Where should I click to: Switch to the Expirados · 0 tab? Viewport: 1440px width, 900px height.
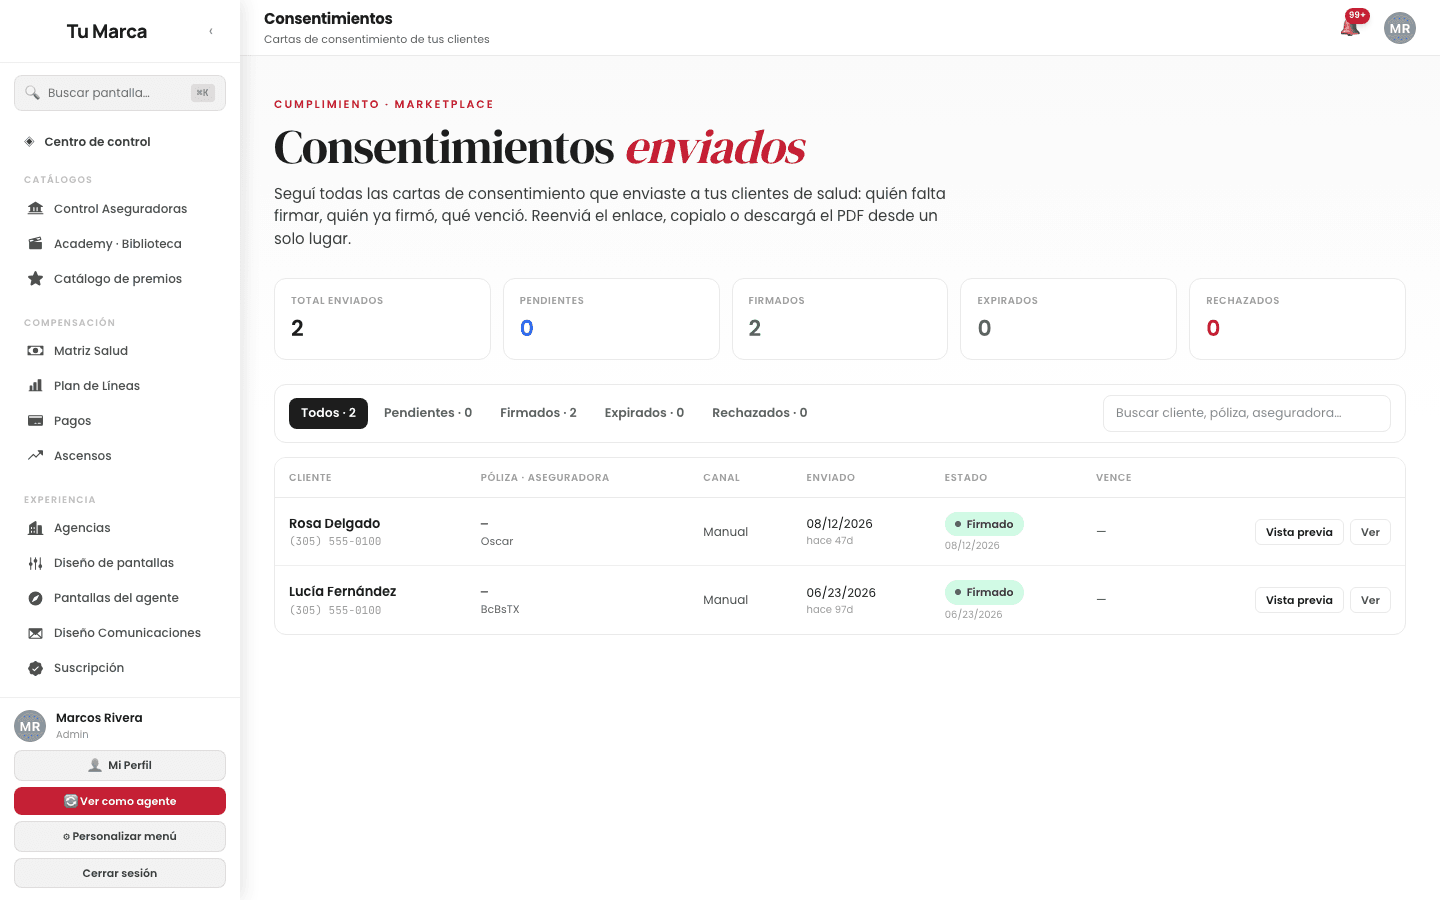pyautogui.click(x=644, y=413)
